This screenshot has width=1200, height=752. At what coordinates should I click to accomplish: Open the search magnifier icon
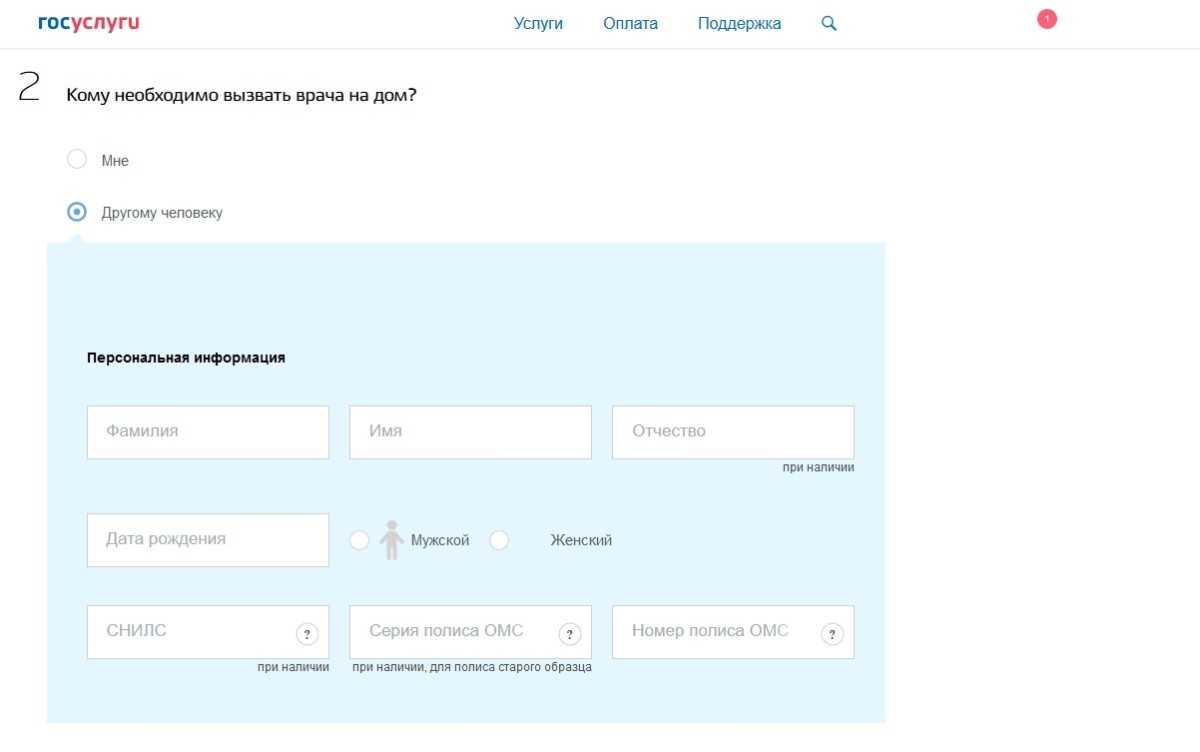[x=828, y=23]
